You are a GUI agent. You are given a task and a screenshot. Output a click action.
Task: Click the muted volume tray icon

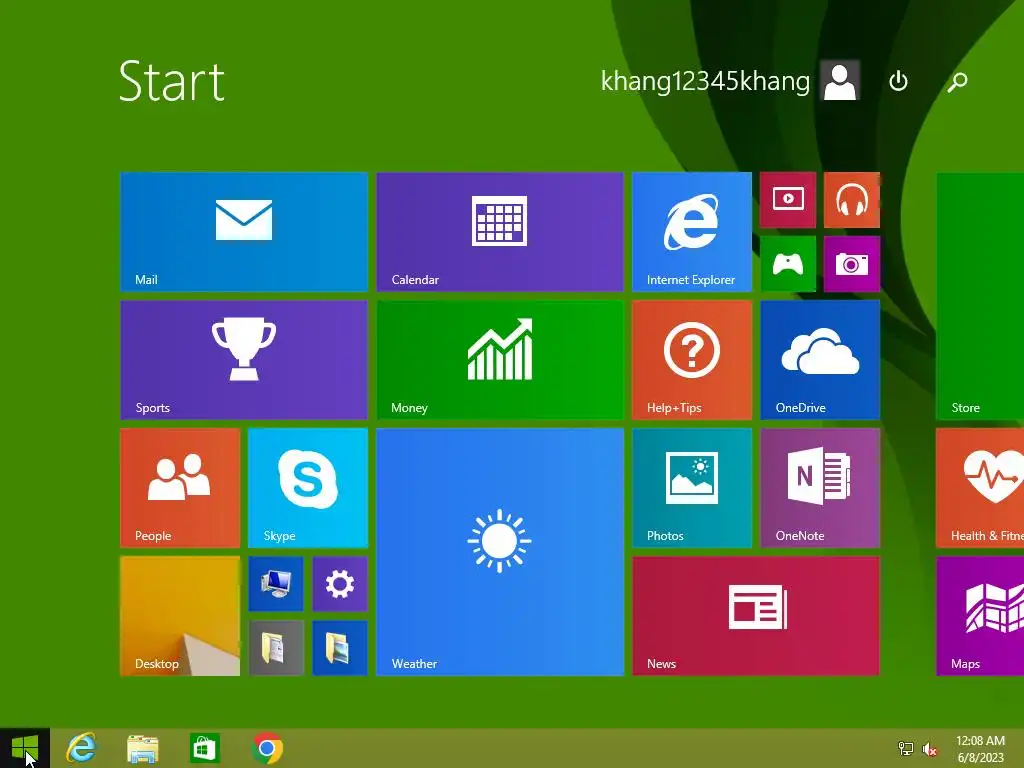(x=929, y=749)
